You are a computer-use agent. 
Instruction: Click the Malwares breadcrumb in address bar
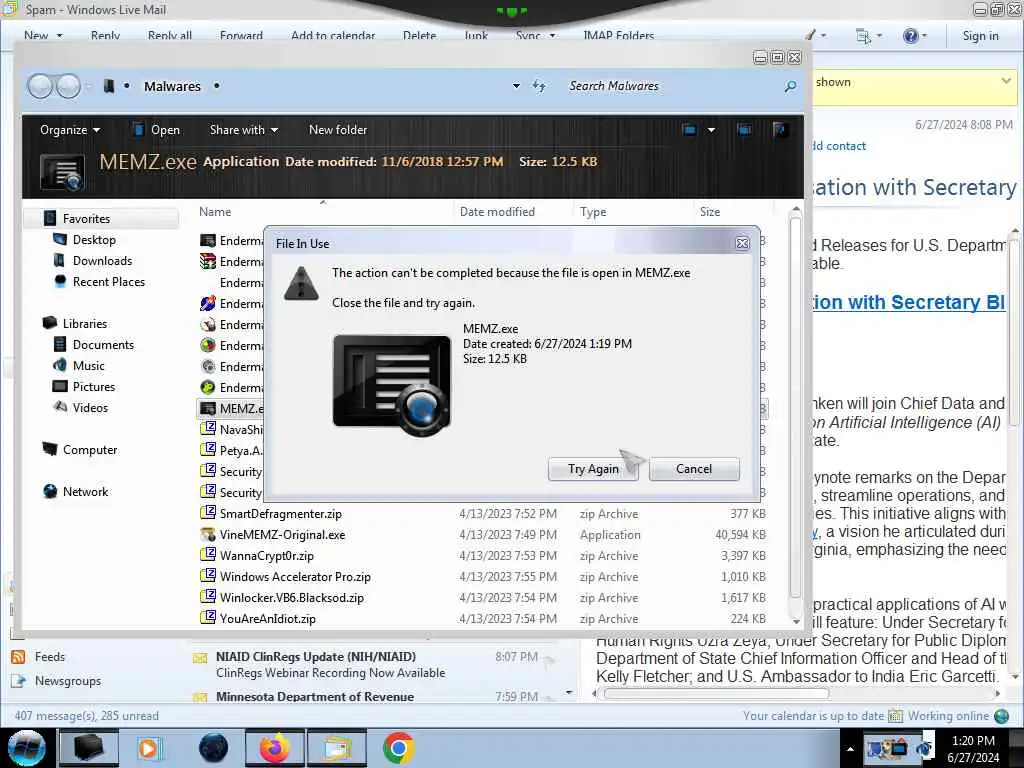[172, 86]
